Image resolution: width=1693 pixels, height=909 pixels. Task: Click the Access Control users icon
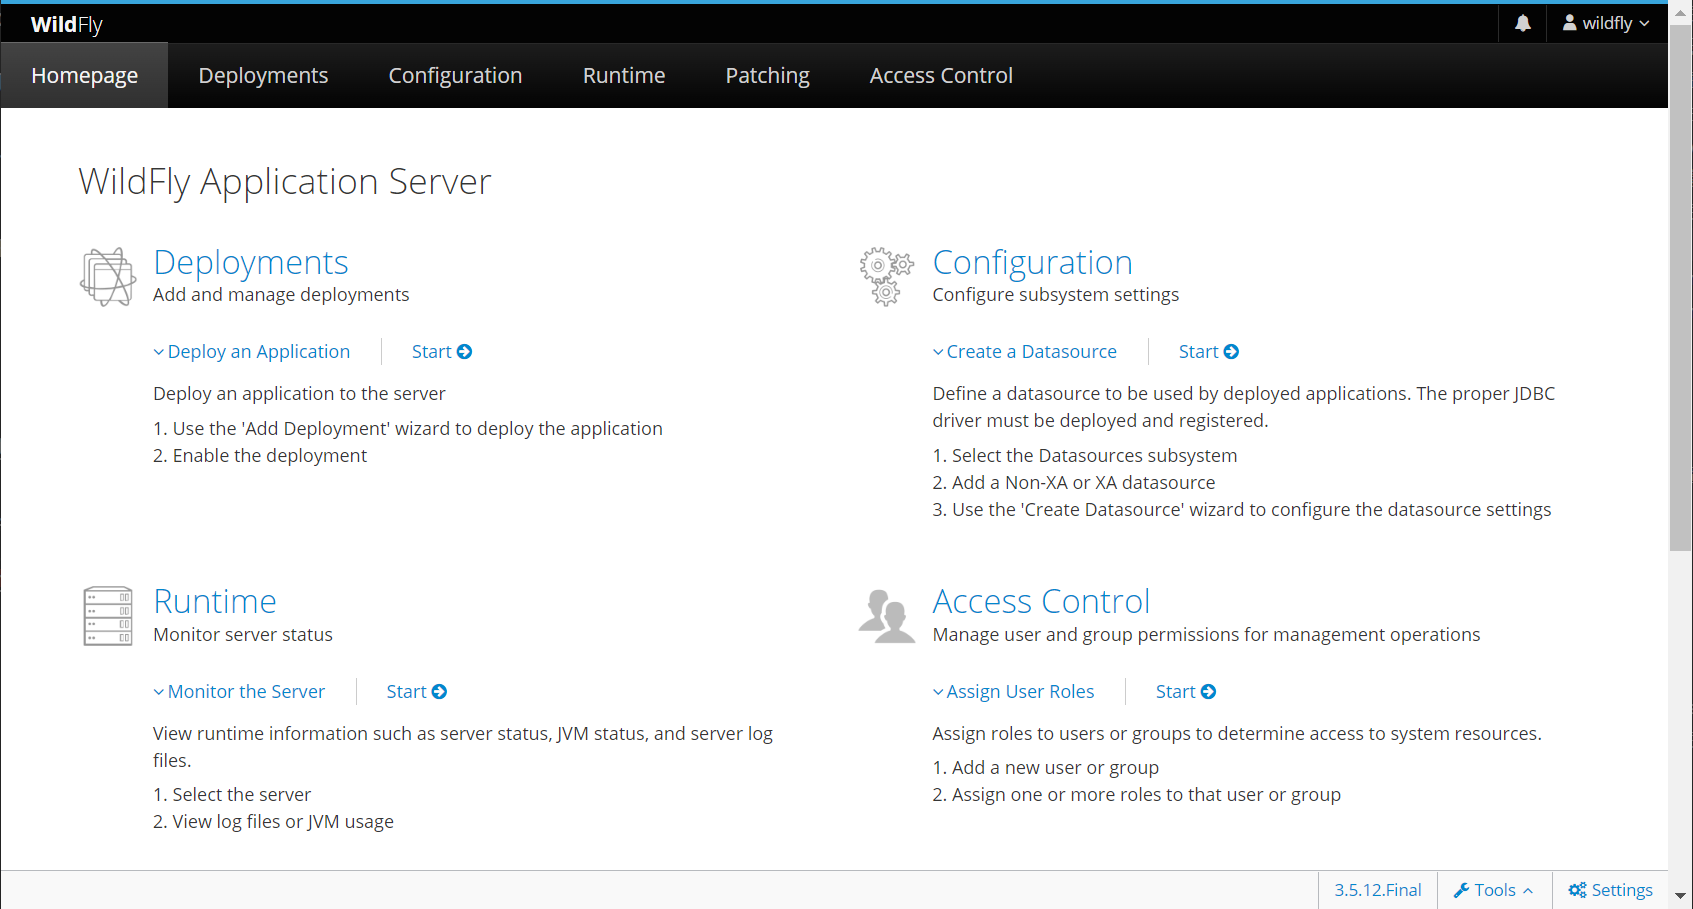click(887, 615)
